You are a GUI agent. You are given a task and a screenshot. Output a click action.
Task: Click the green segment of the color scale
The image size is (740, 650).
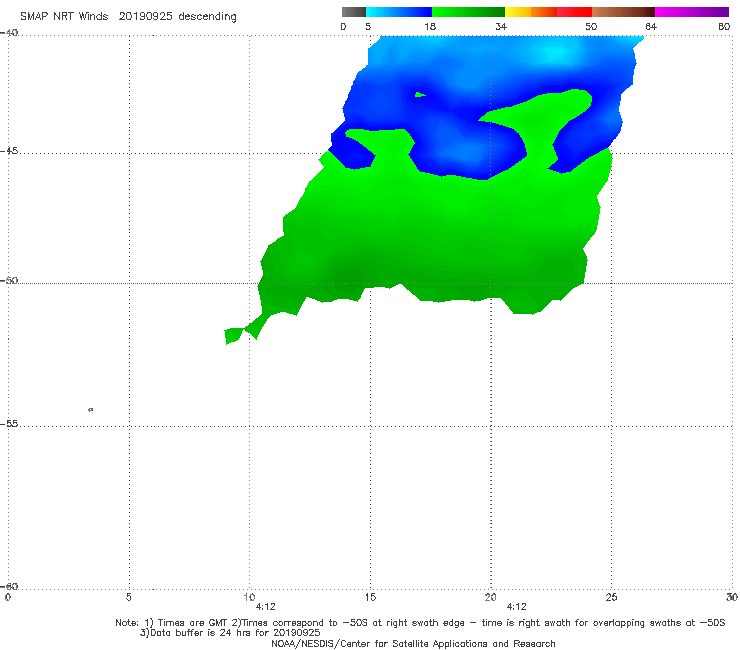click(x=468, y=12)
